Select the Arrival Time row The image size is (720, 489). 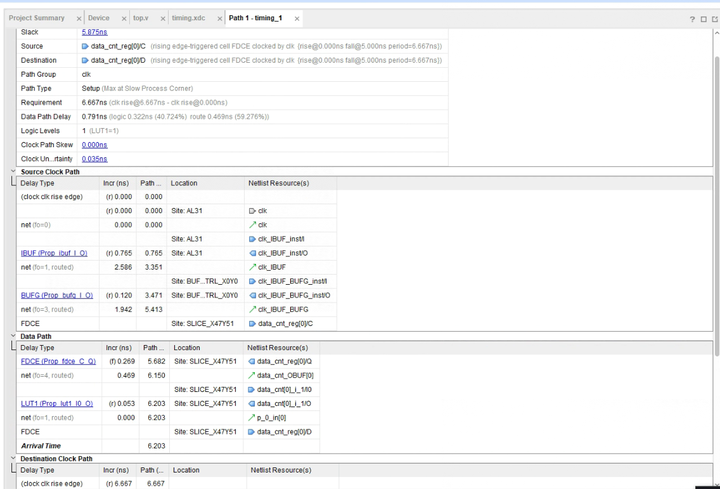(x=168, y=446)
